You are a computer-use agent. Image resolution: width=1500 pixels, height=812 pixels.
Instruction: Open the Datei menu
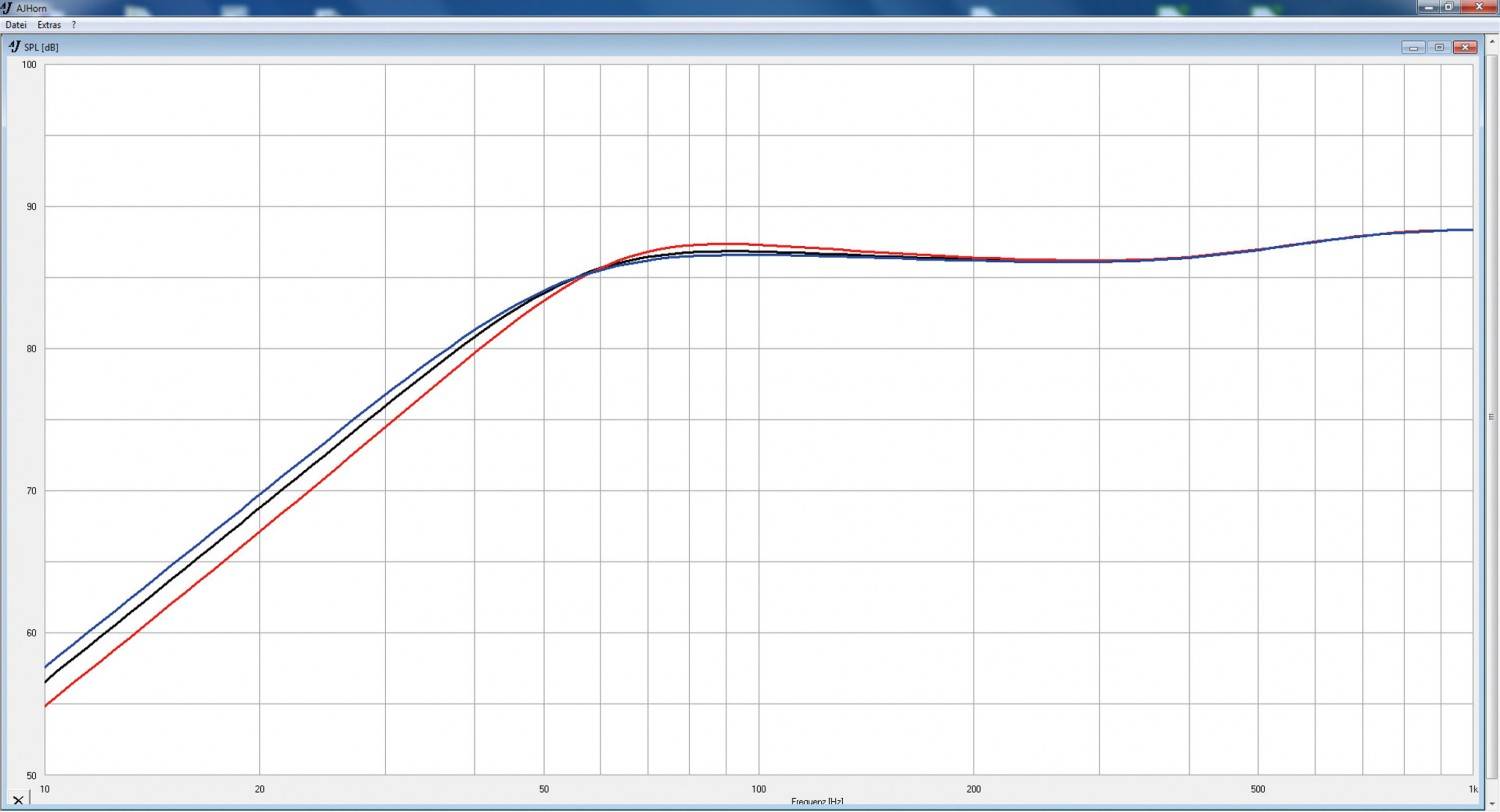tap(16, 24)
